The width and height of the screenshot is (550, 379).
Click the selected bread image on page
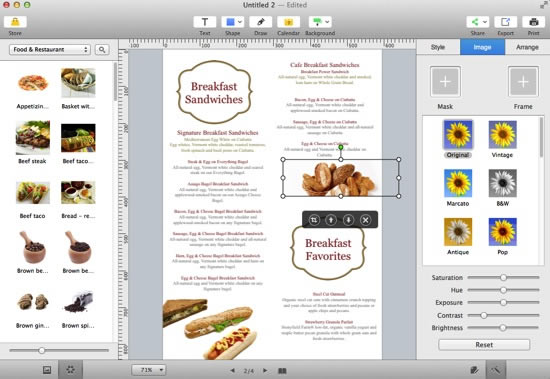click(341, 178)
